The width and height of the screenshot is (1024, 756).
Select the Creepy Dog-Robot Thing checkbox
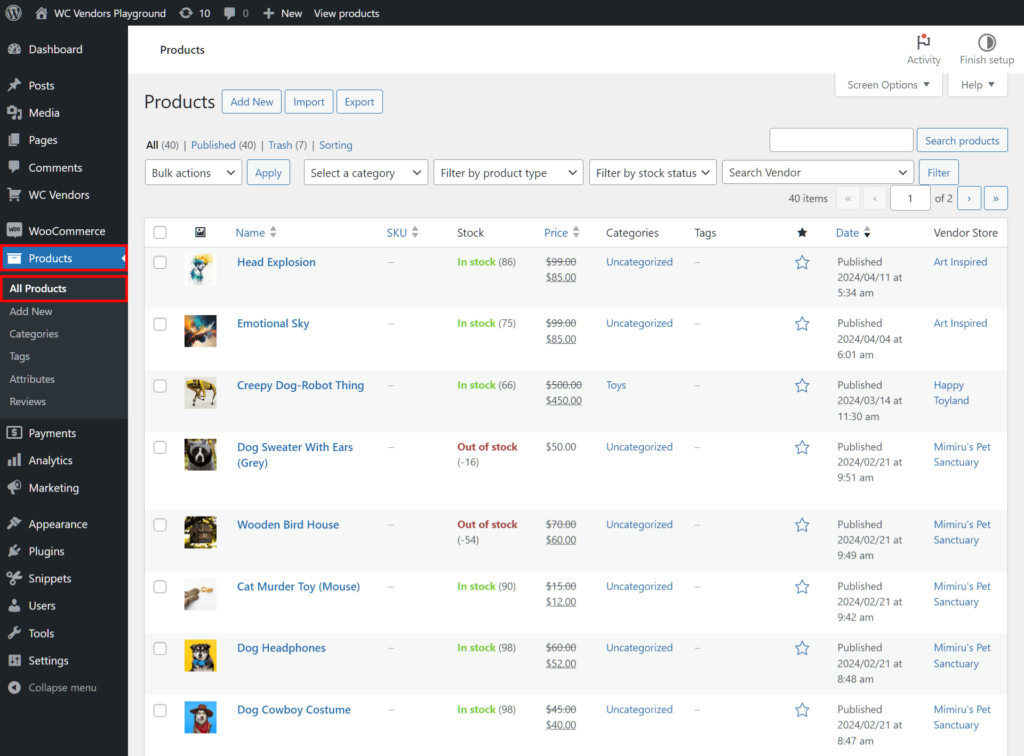pos(160,386)
